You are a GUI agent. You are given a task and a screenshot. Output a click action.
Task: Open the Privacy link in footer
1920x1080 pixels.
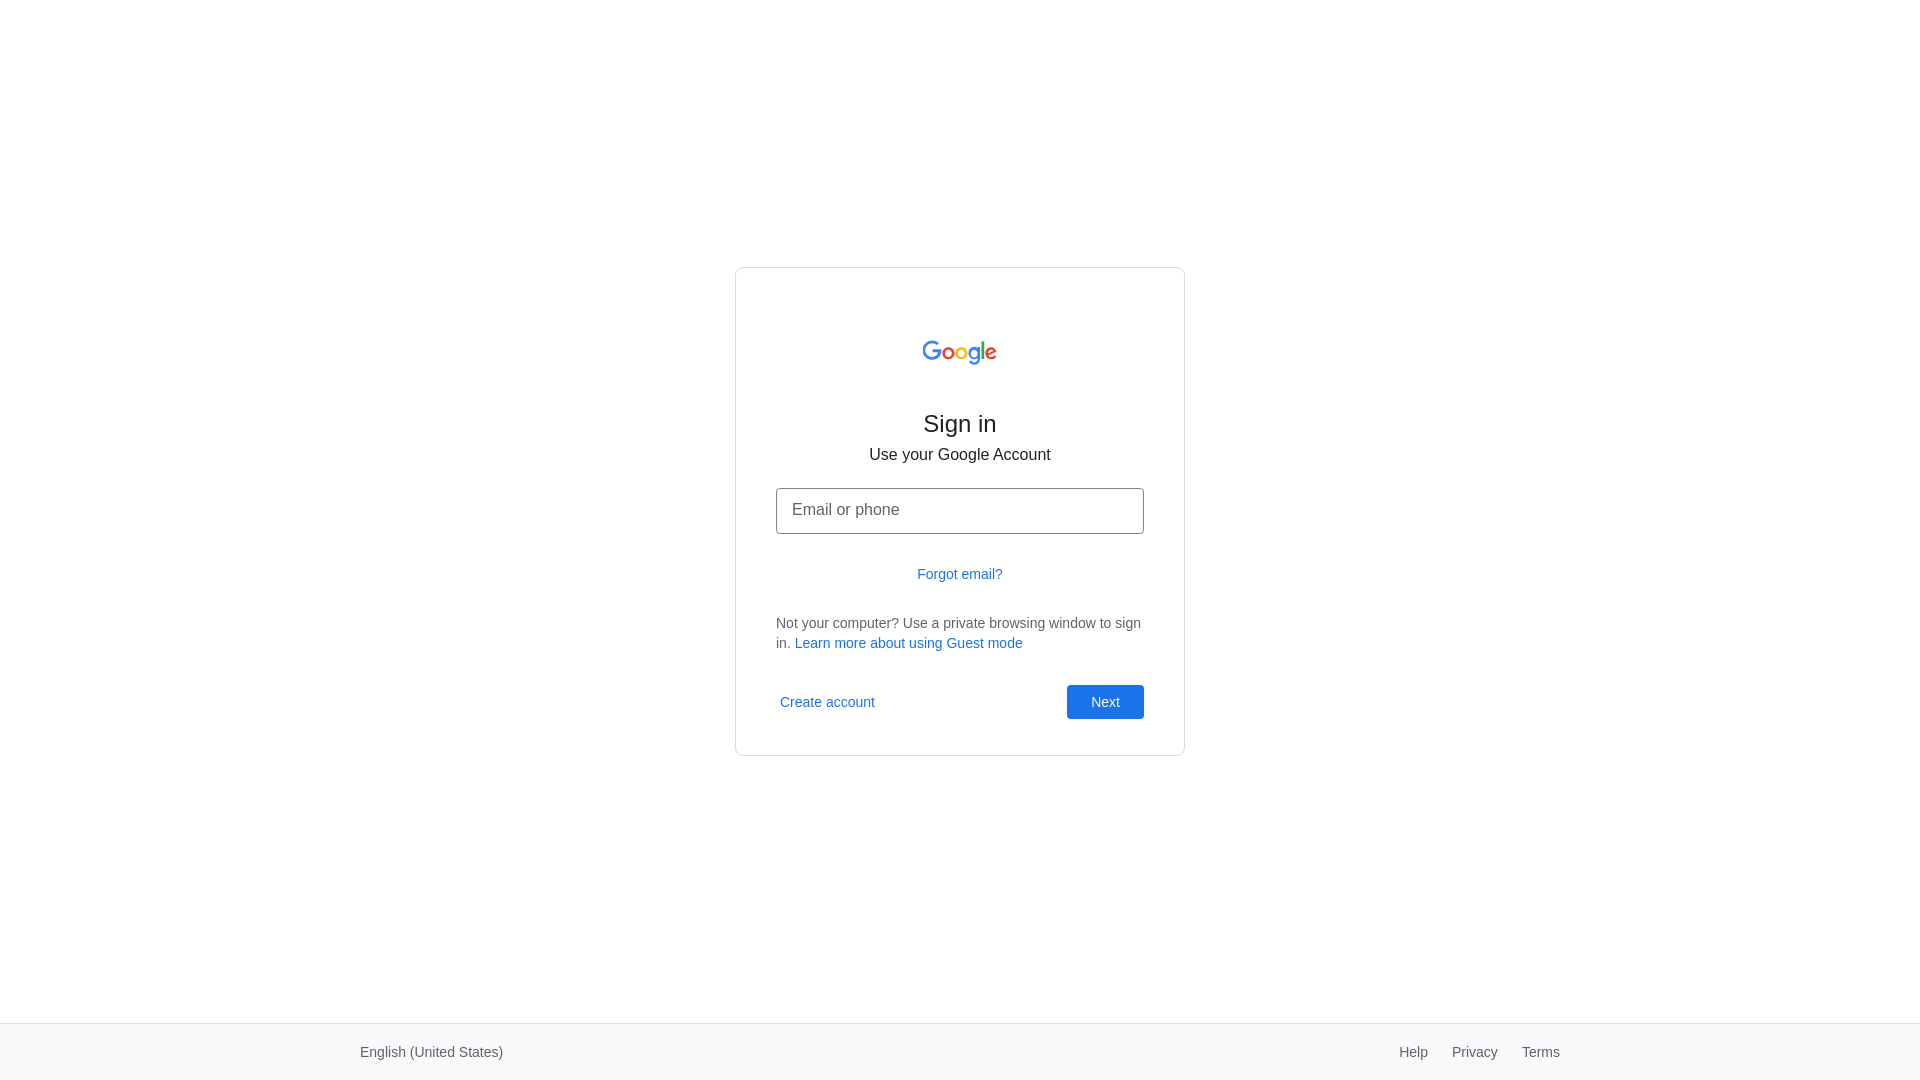[x=1474, y=1052]
